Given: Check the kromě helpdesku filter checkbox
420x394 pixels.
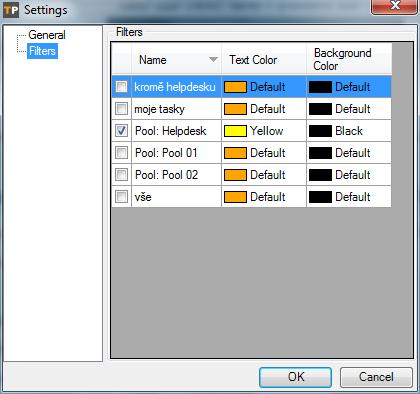Looking at the screenshot, I should tap(121, 87).
